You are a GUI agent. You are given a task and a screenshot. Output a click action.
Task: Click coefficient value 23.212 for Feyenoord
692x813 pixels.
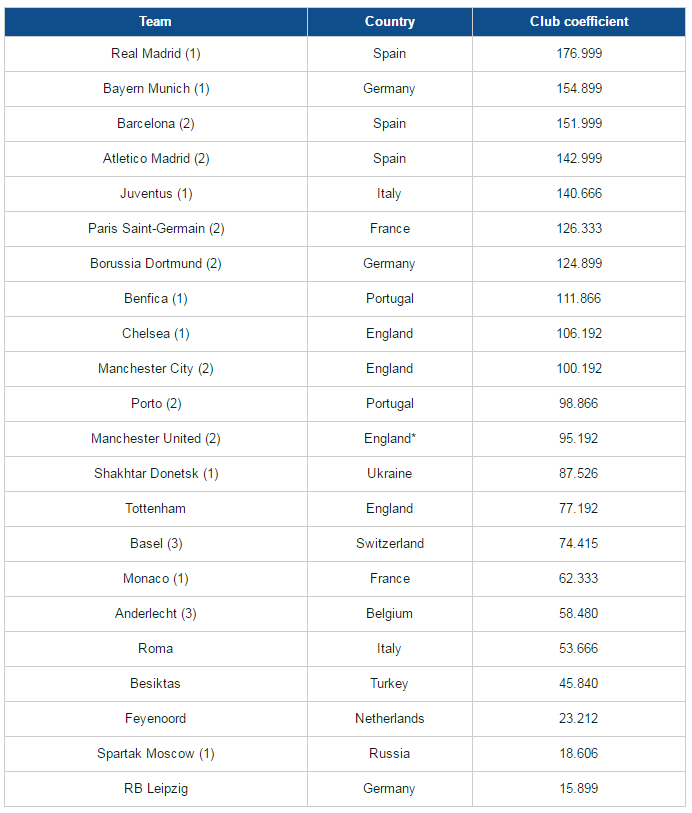pyautogui.click(x=579, y=718)
